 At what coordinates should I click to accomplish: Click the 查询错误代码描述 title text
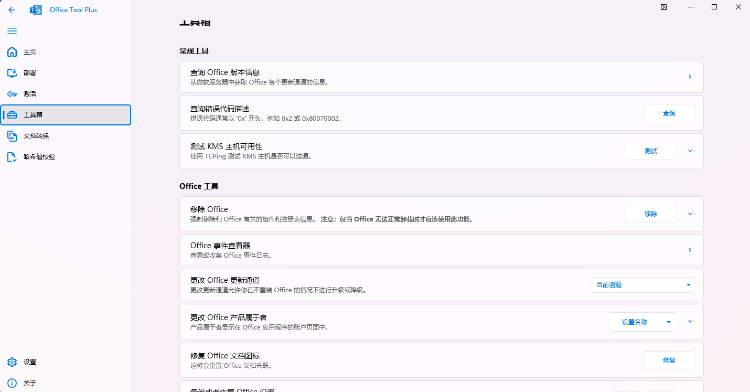click(x=220, y=109)
